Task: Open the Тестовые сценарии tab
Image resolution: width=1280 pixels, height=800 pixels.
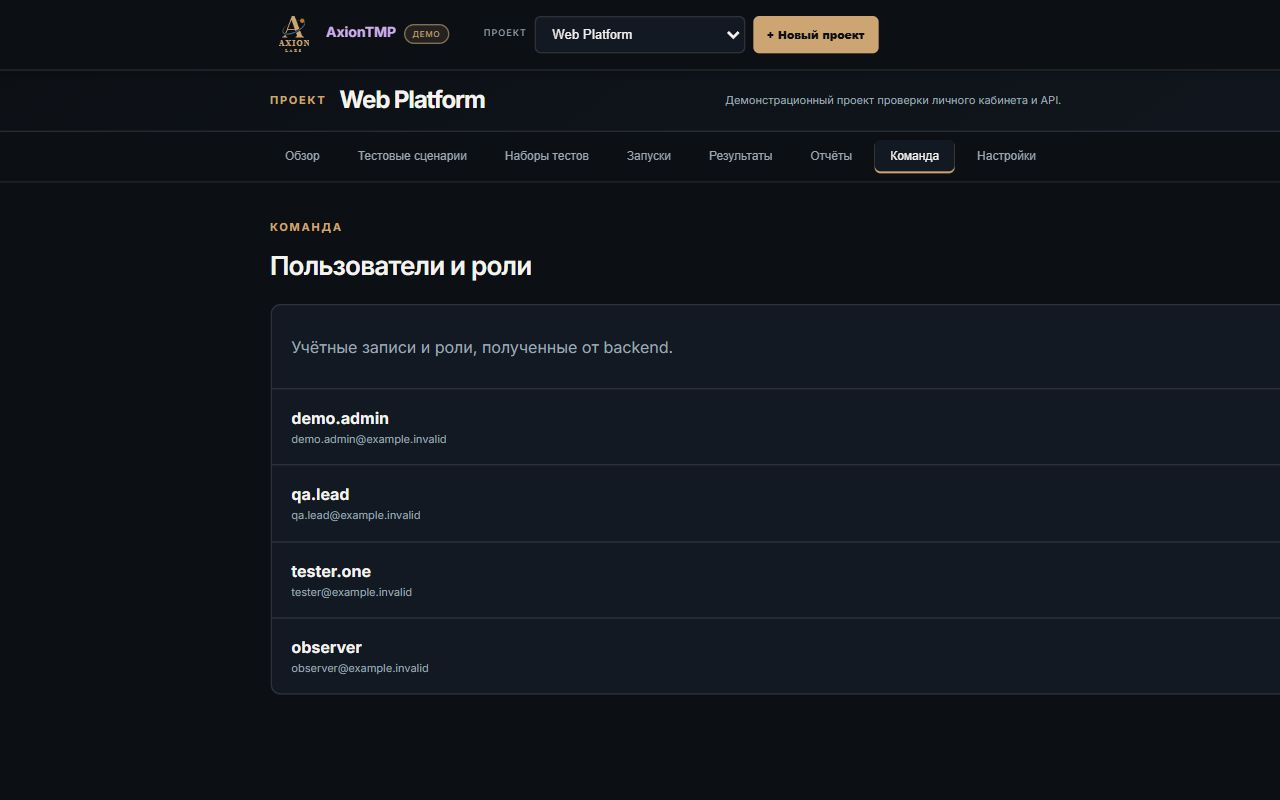Action: [412, 156]
